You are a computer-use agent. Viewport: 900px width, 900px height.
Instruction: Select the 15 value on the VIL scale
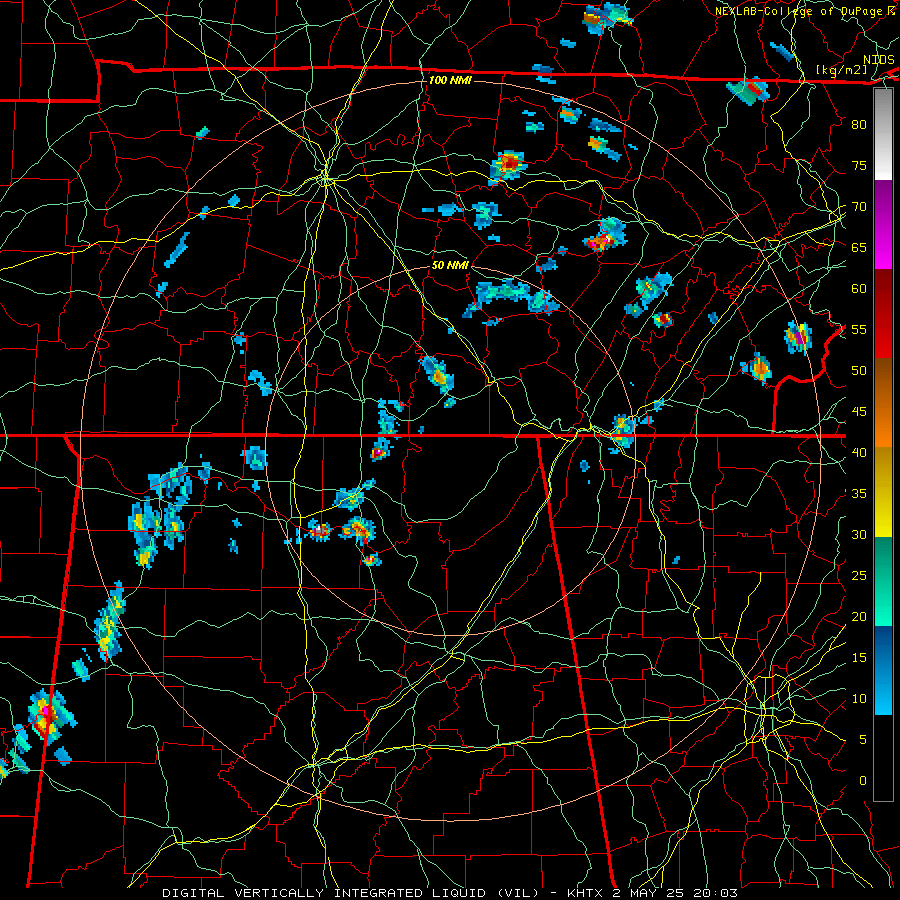tap(859, 658)
